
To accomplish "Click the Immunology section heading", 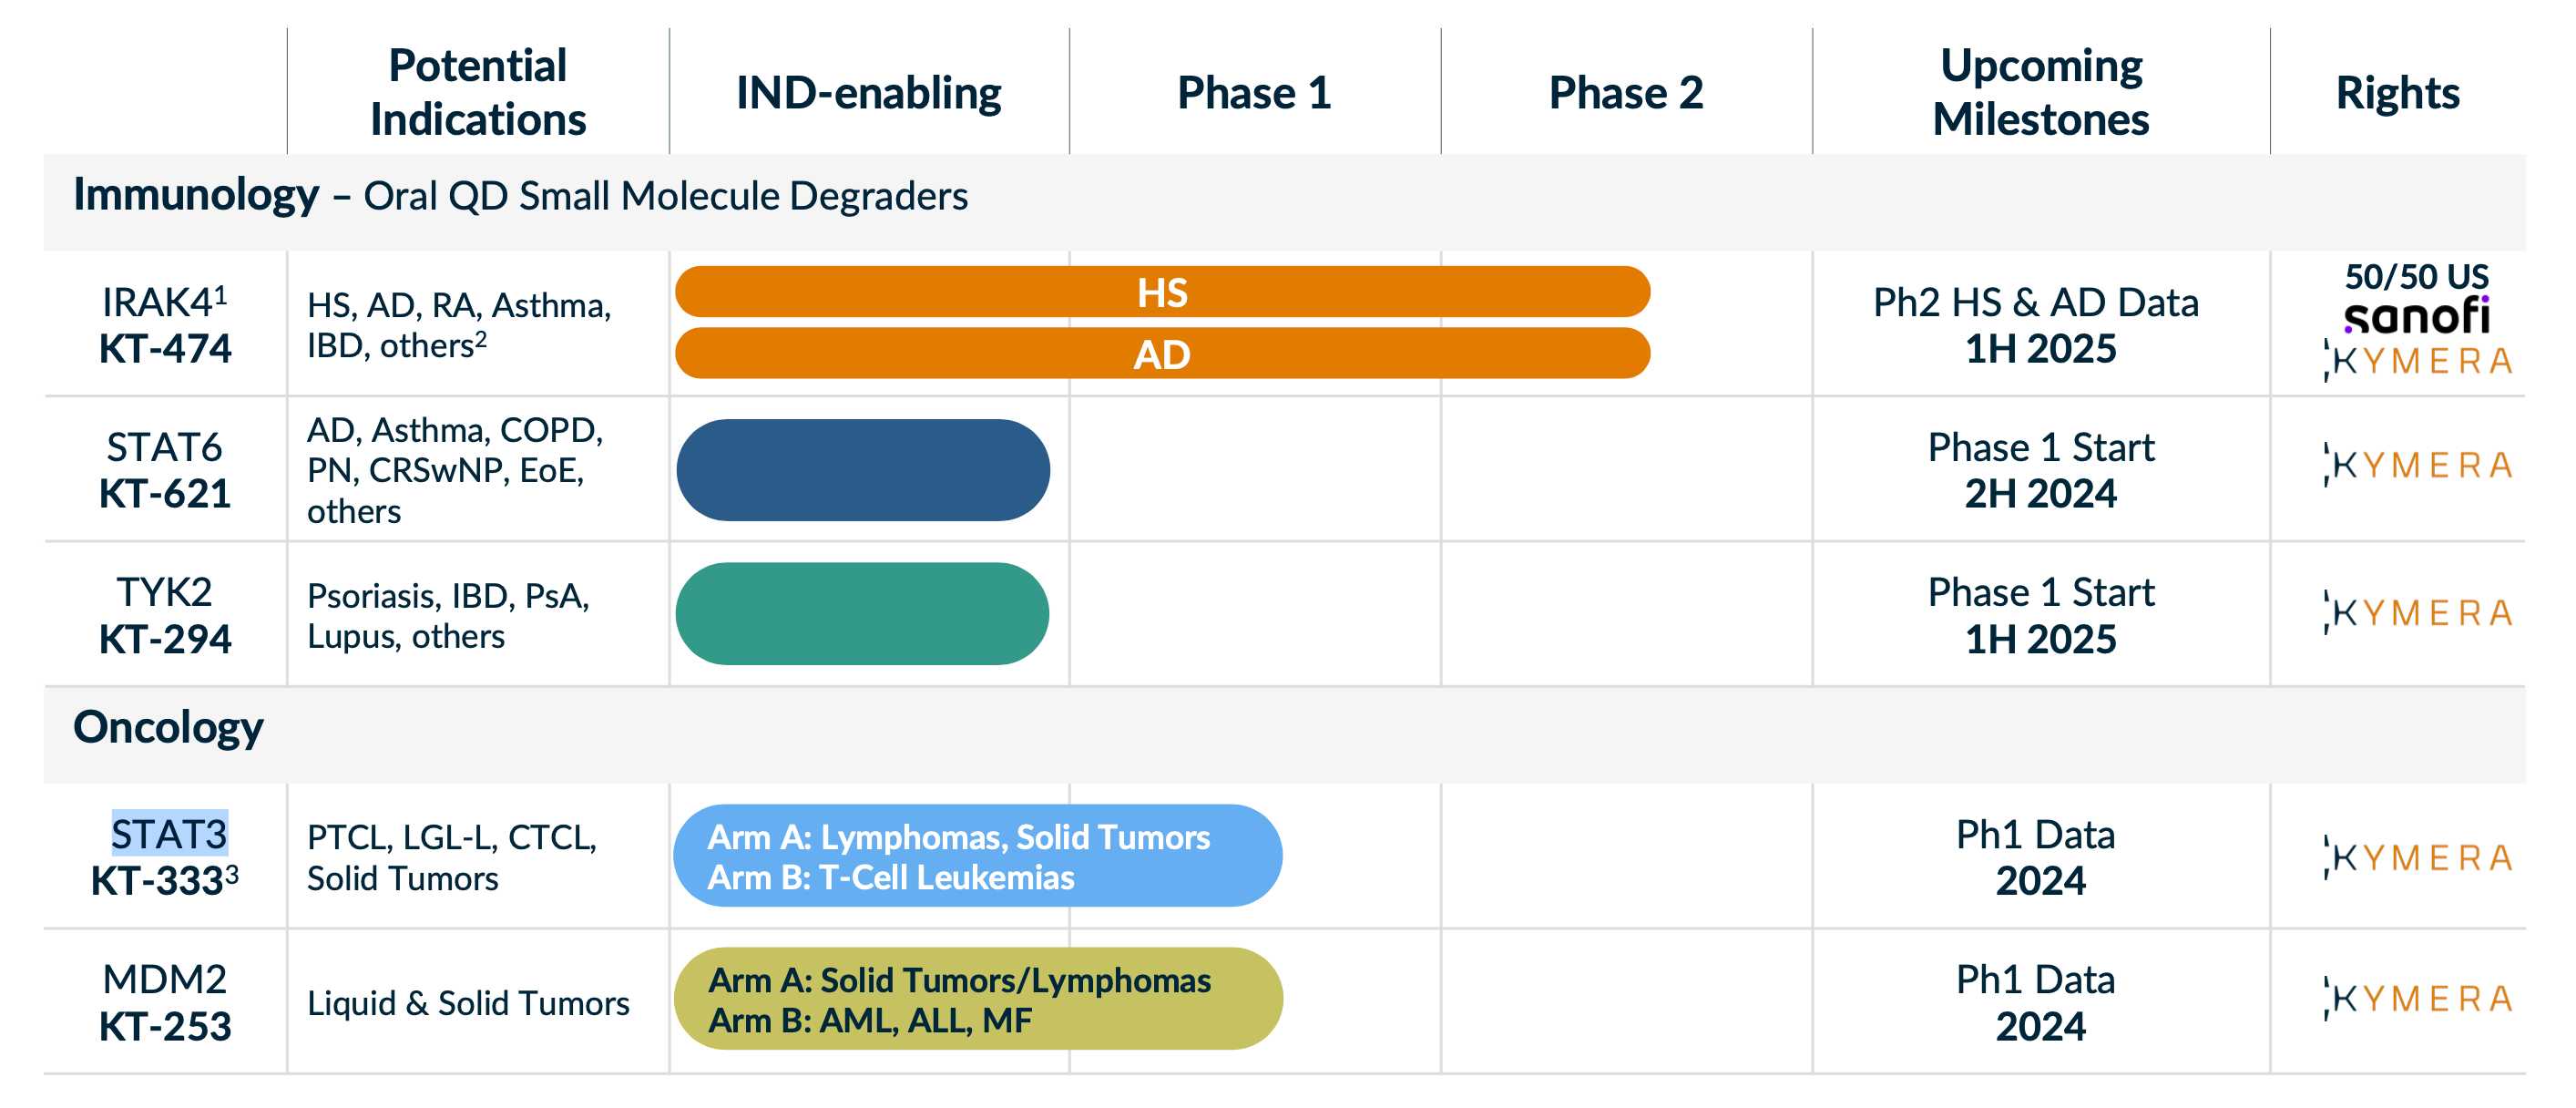I will (196, 194).
